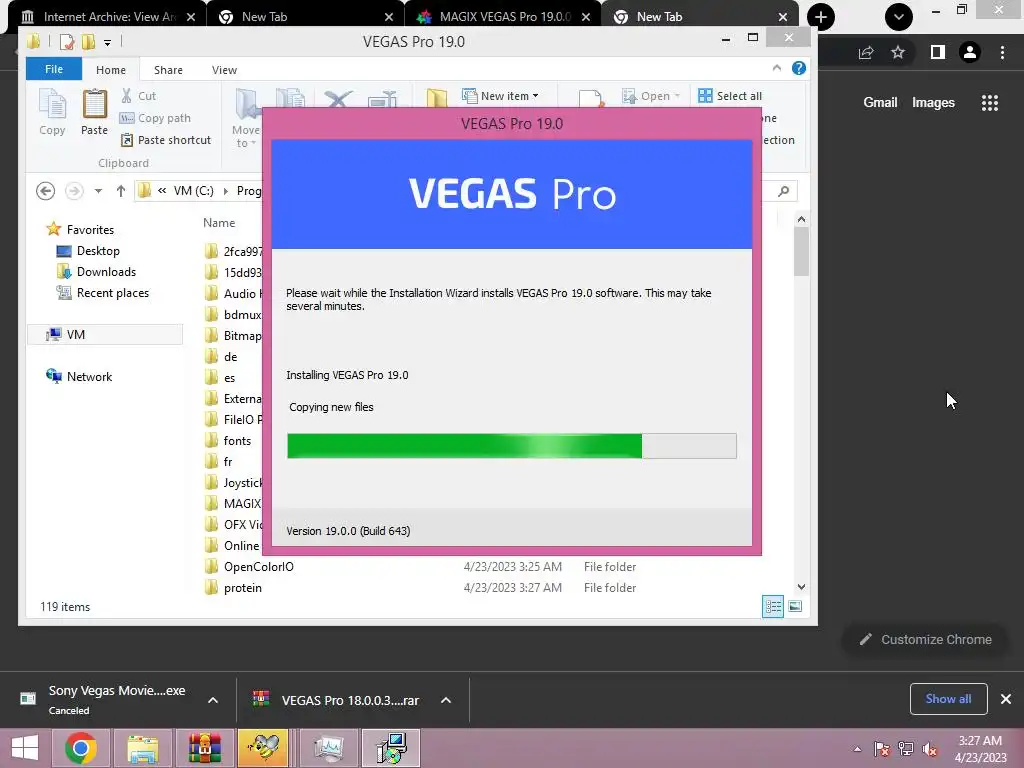Click Copy path in Clipboard group
1024x768 pixels.
pyautogui.click(x=155, y=118)
